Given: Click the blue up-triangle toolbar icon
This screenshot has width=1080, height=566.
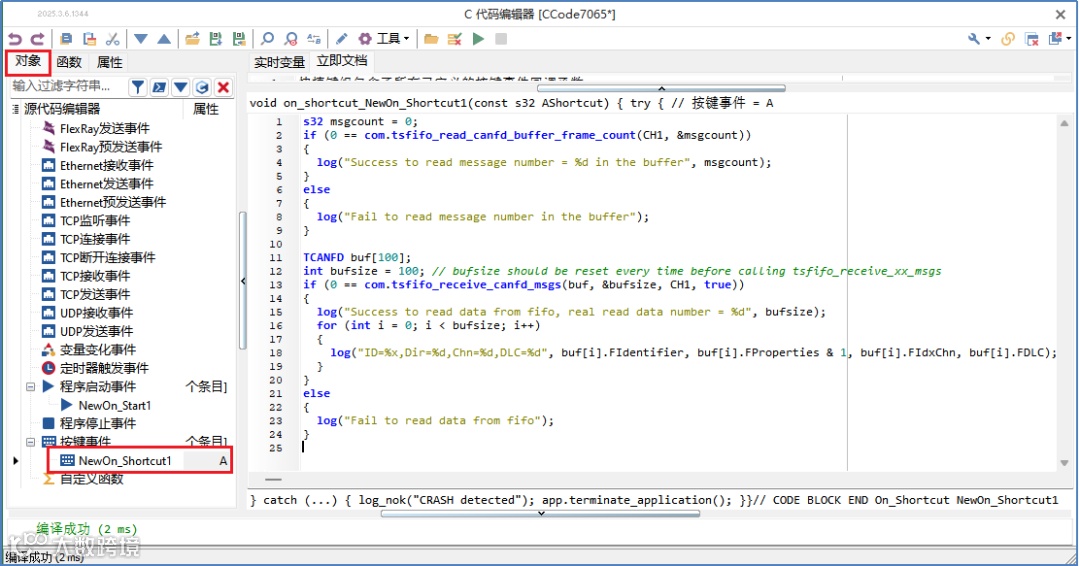Looking at the screenshot, I should 164,39.
